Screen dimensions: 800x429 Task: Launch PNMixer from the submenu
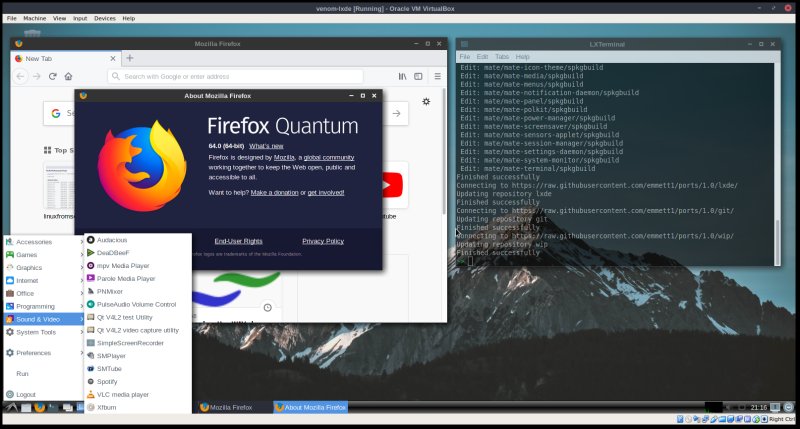[138, 291]
